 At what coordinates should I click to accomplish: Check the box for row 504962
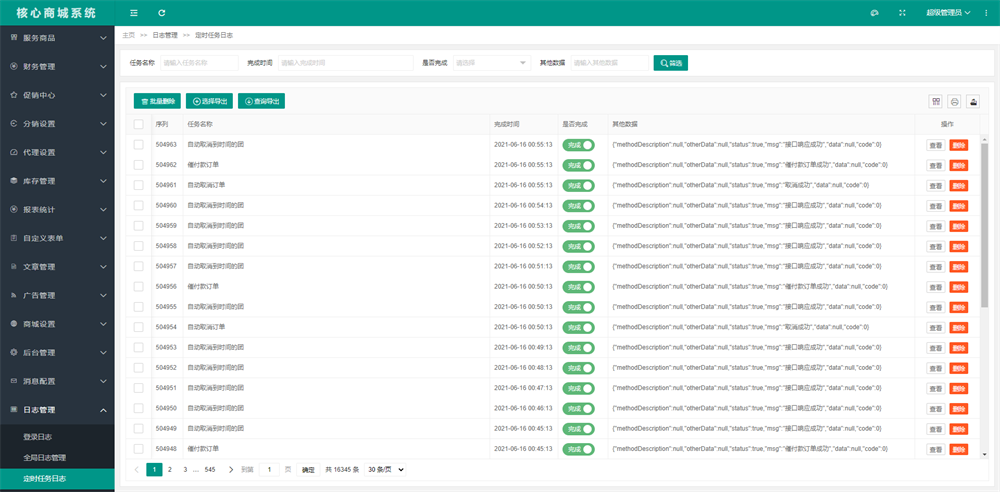[138, 165]
